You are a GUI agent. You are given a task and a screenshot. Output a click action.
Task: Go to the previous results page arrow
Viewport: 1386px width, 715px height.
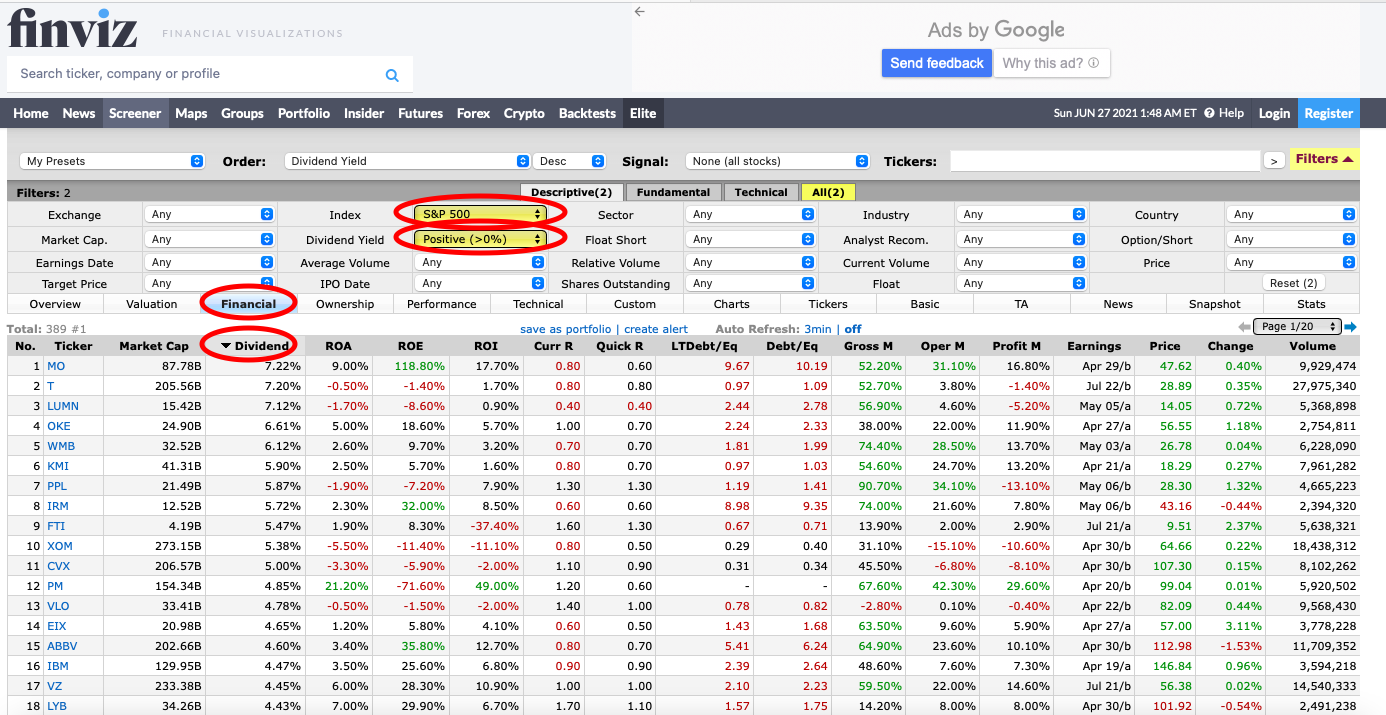(1244, 327)
